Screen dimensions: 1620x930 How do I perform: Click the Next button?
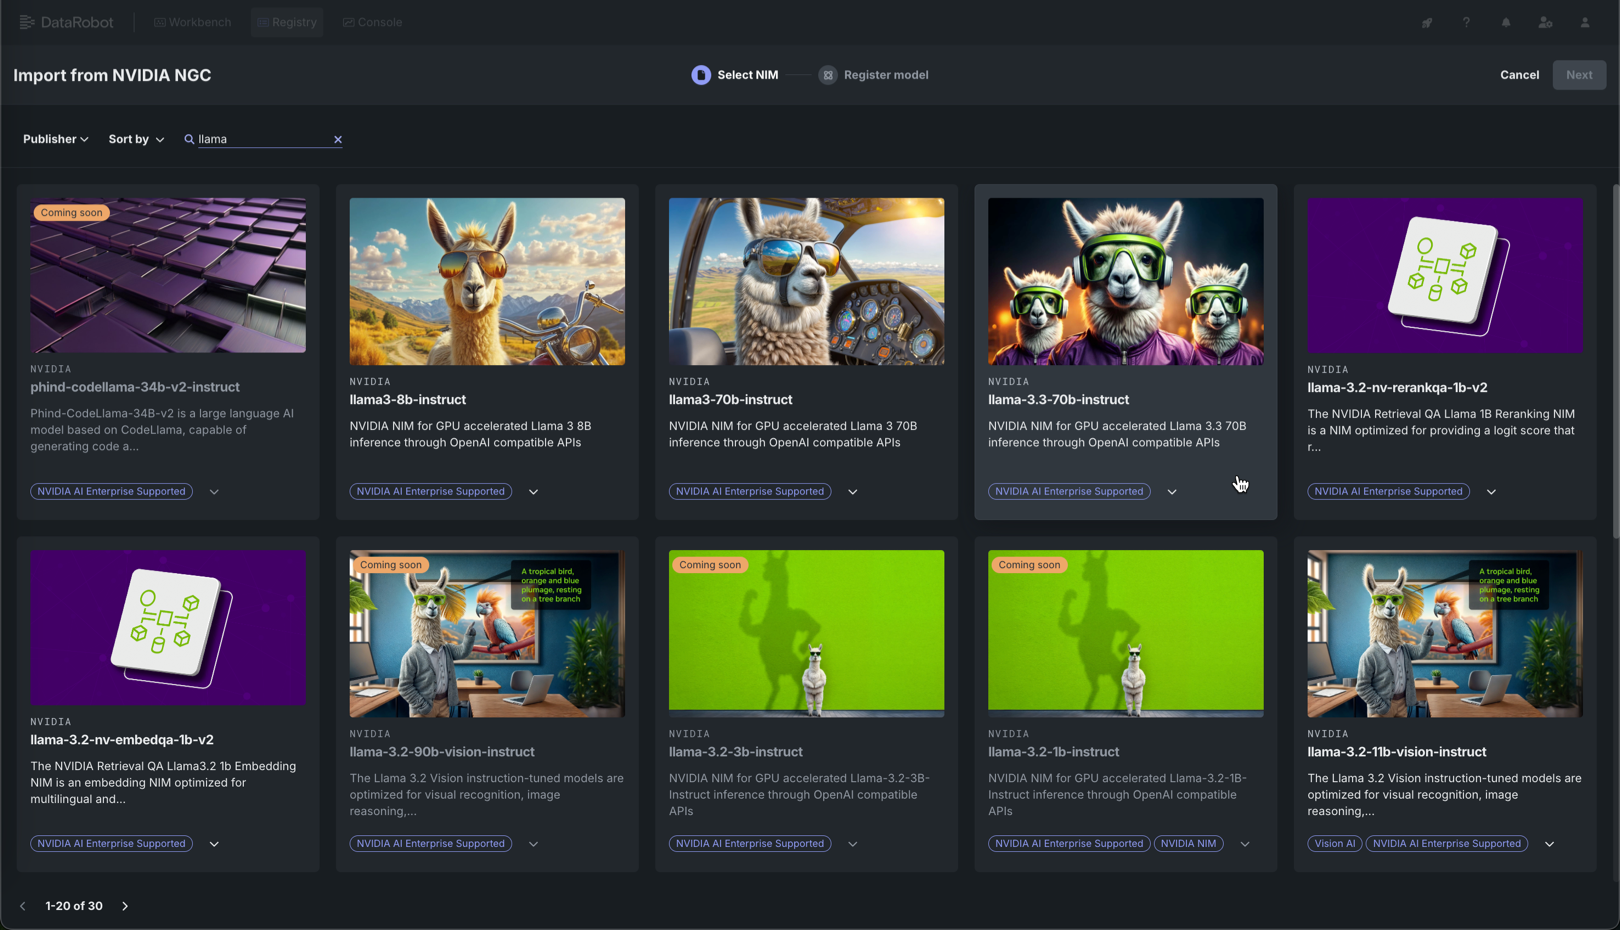[1579, 75]
